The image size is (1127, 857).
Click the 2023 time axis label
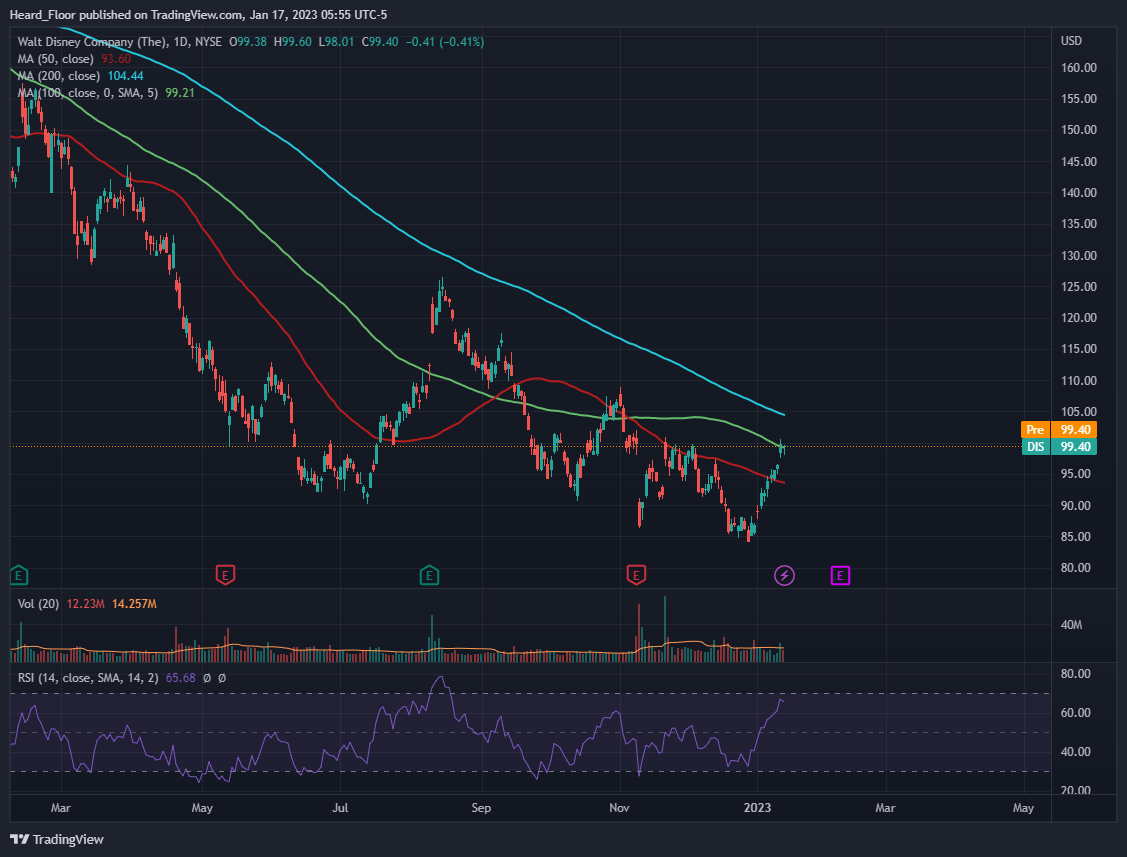[x=758, y=808]
